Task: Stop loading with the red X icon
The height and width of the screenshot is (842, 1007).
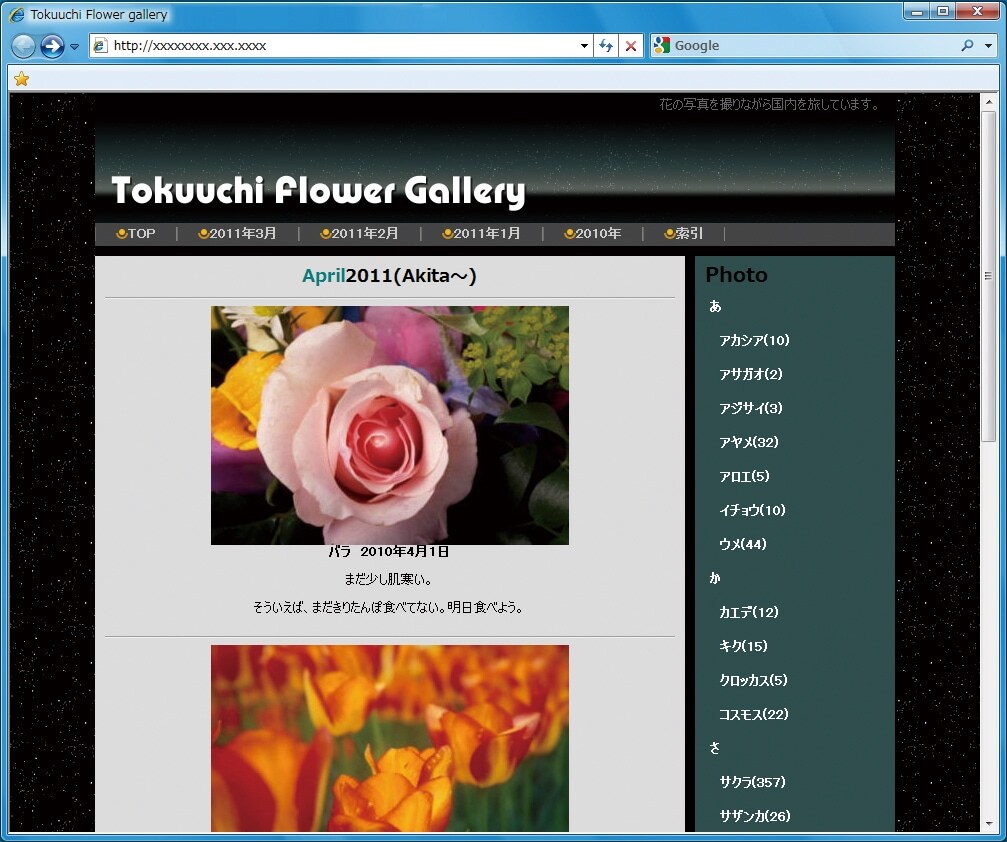Action: click(x=631, y=46)
